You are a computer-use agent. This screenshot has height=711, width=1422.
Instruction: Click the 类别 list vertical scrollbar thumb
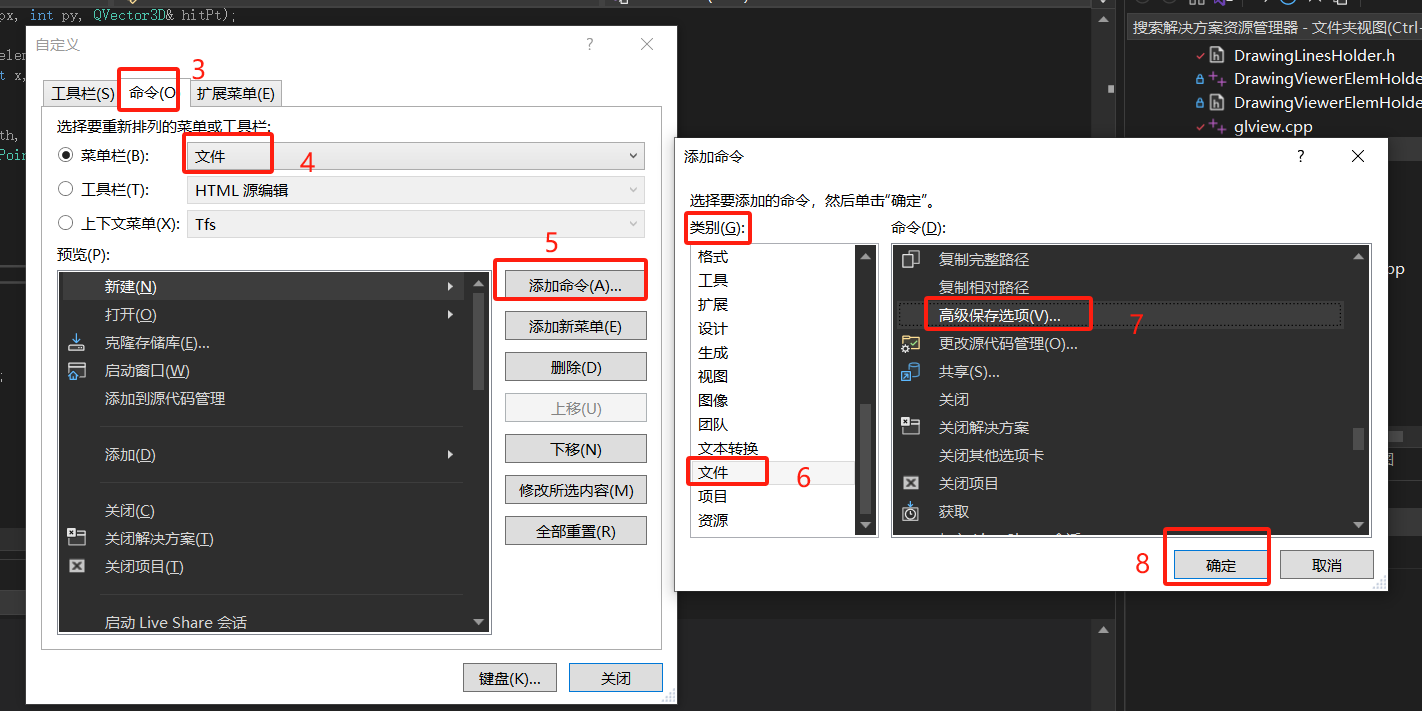click(x=865, y=457)
